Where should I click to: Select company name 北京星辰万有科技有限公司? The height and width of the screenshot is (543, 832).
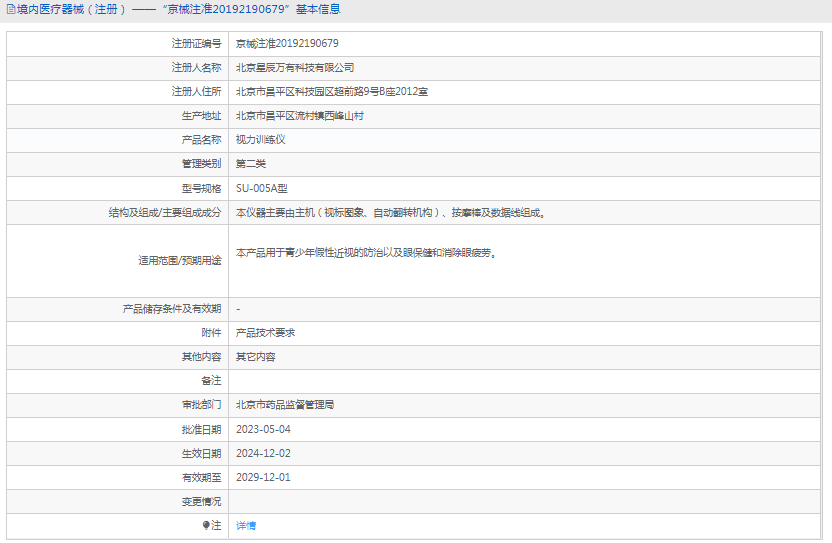click(x=295, y=67)
